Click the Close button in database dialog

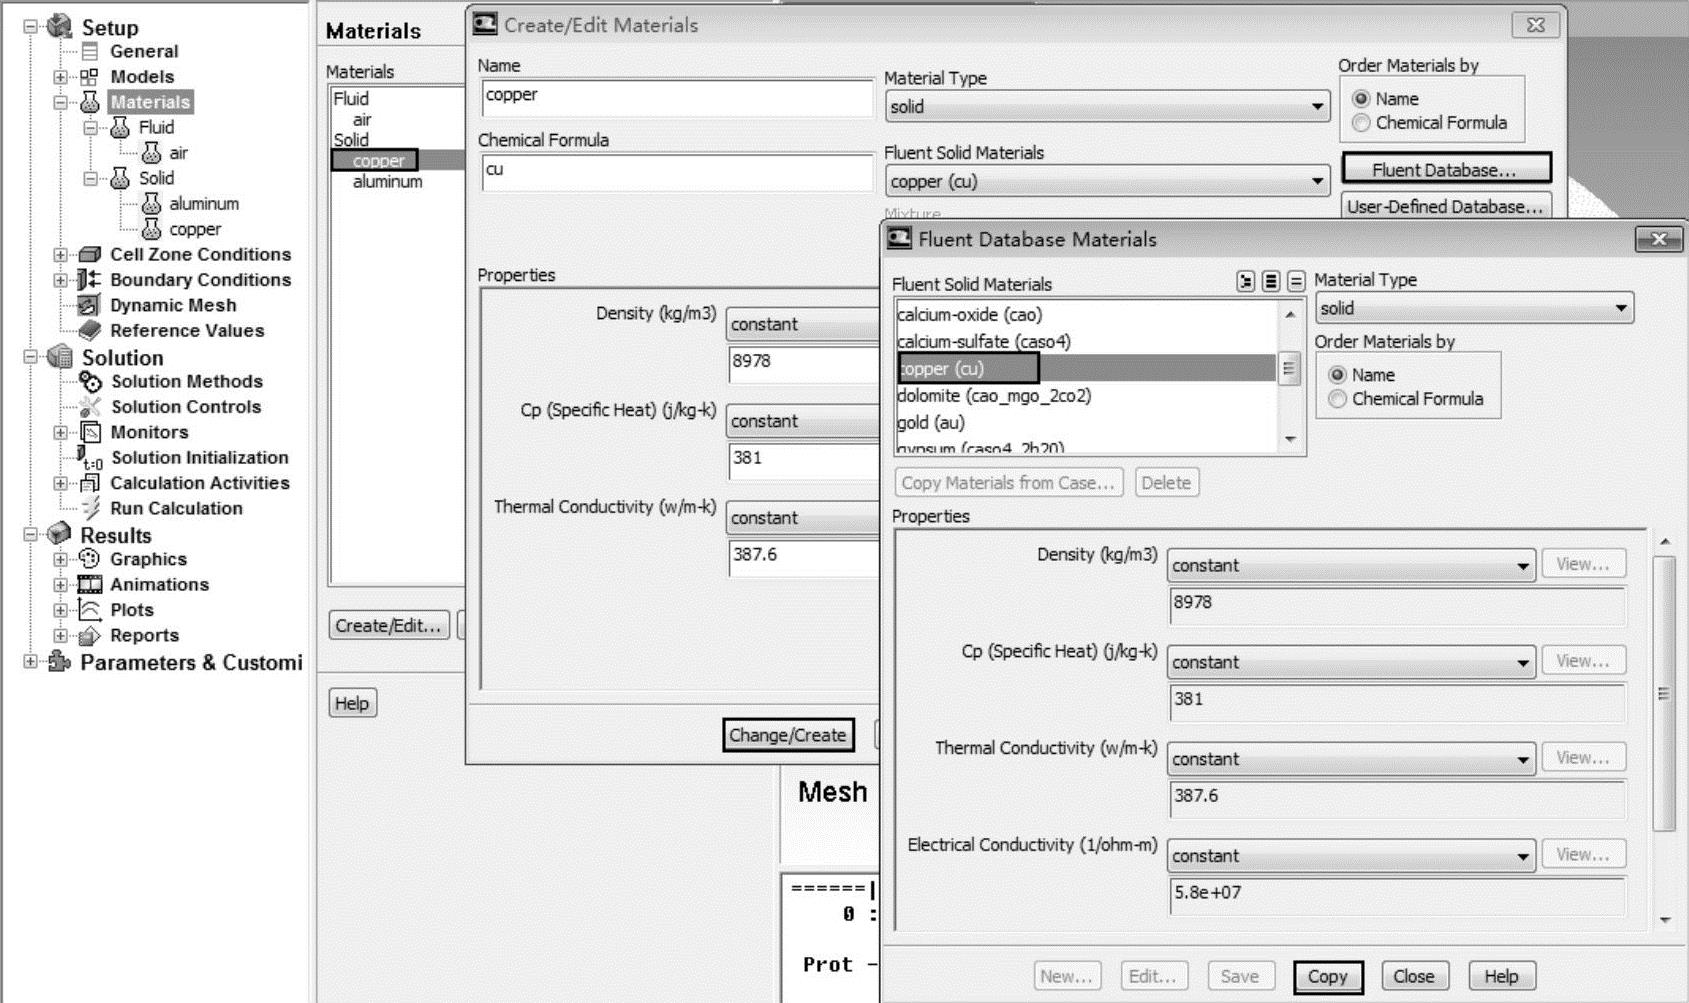[x=1413, y=976]
